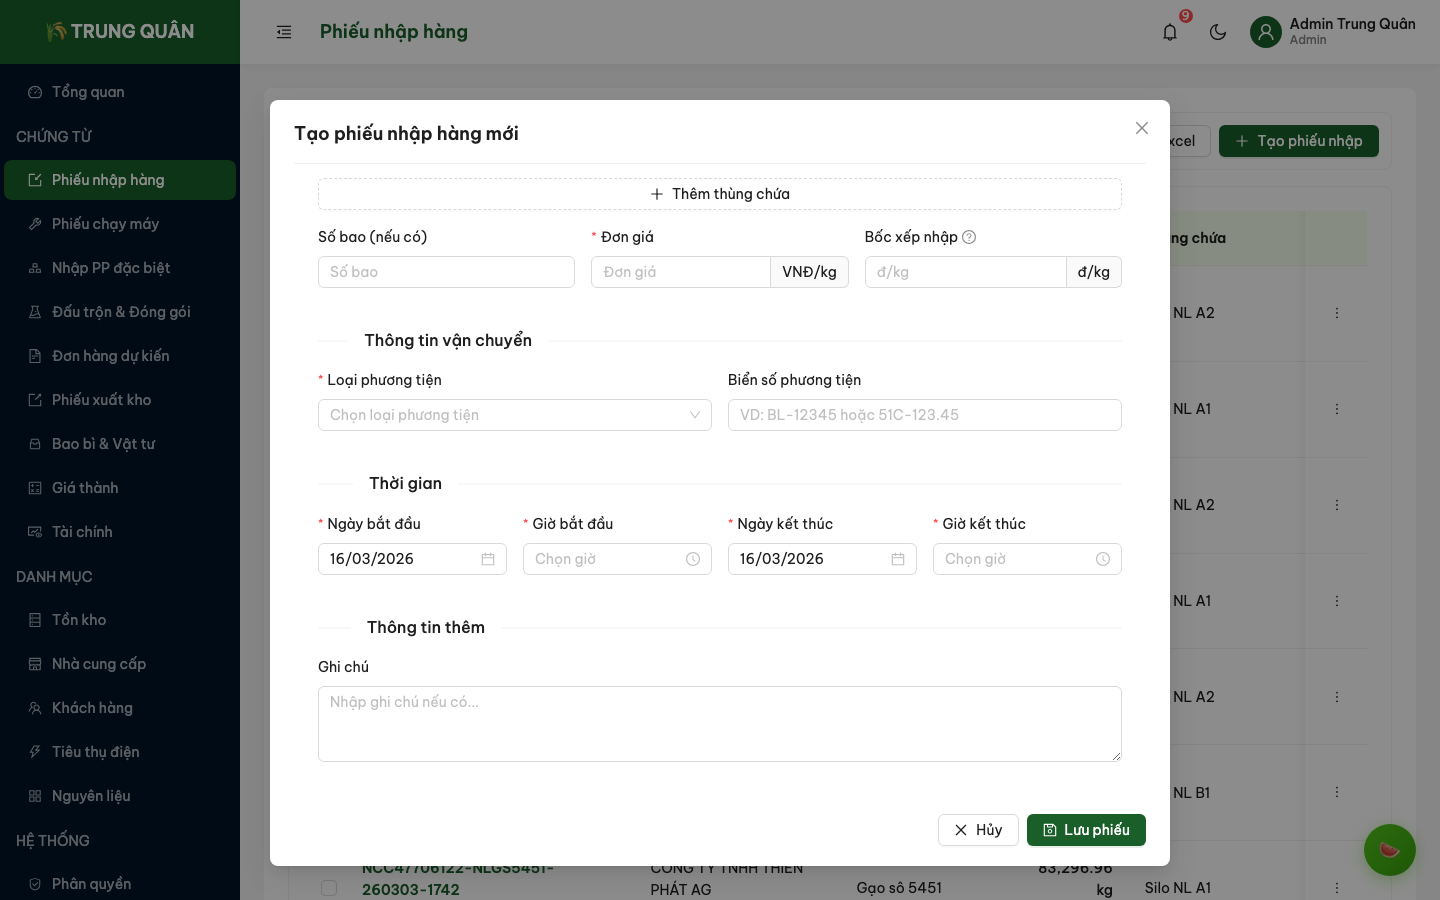Toggle dark mode with the moon icon

[x=1218, y=32]
